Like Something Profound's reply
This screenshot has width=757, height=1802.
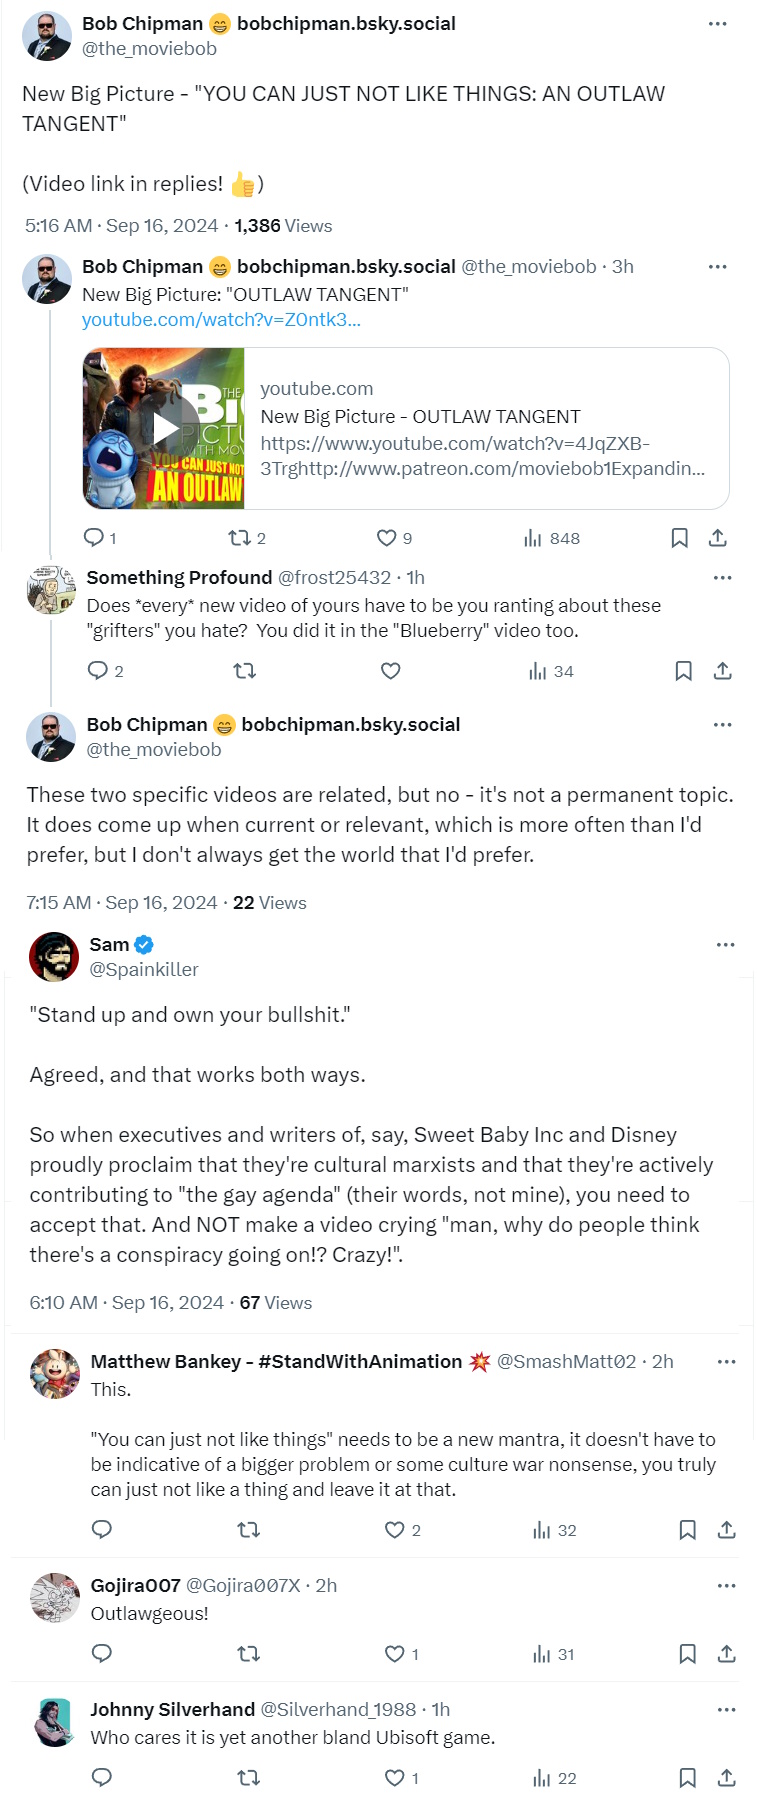[x=391, y=671]
